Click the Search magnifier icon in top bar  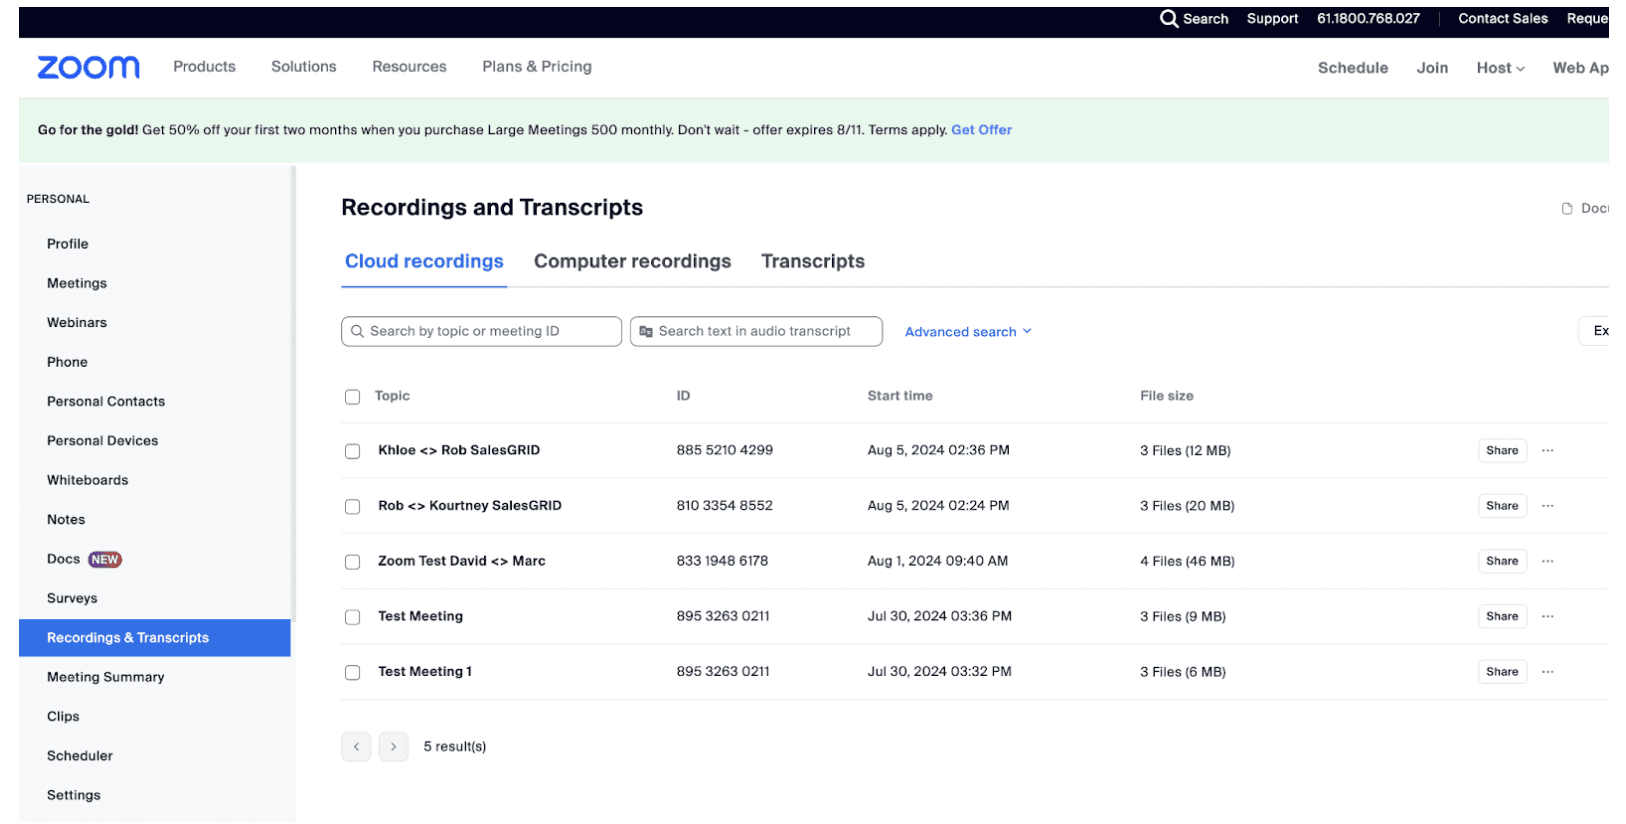(1168, 19)
